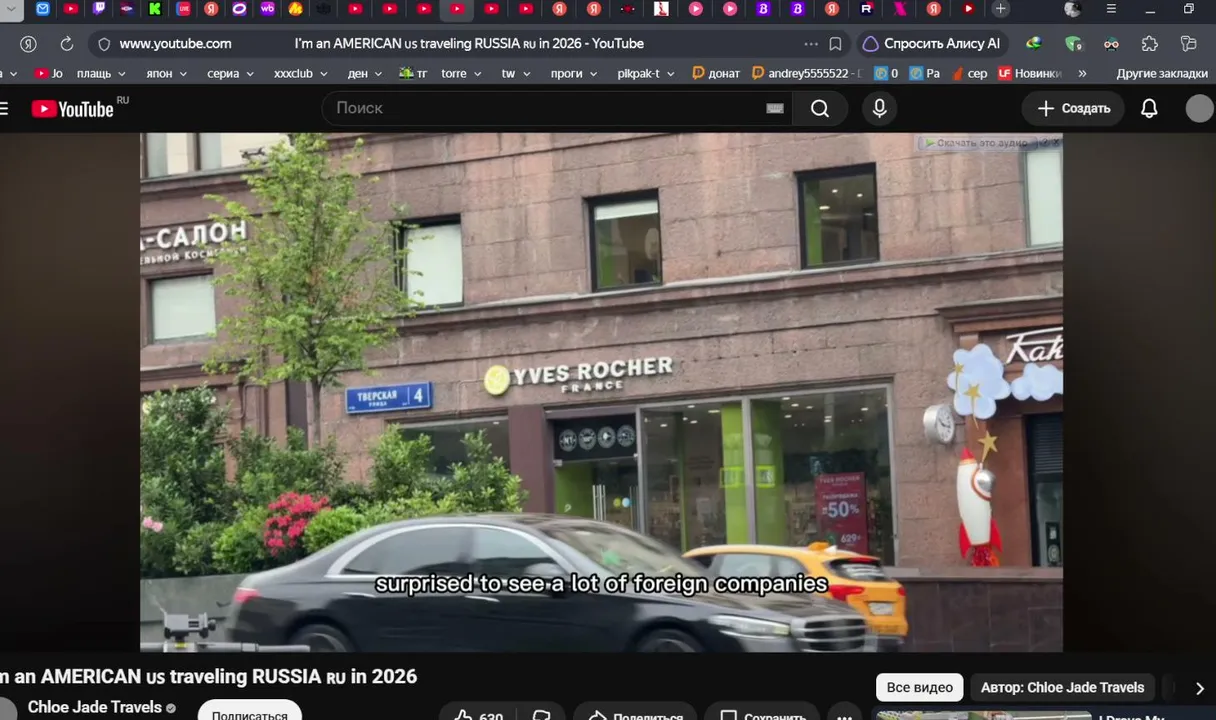Open the tab list chevron at left

pyautogui.click(x=11, y=9)
